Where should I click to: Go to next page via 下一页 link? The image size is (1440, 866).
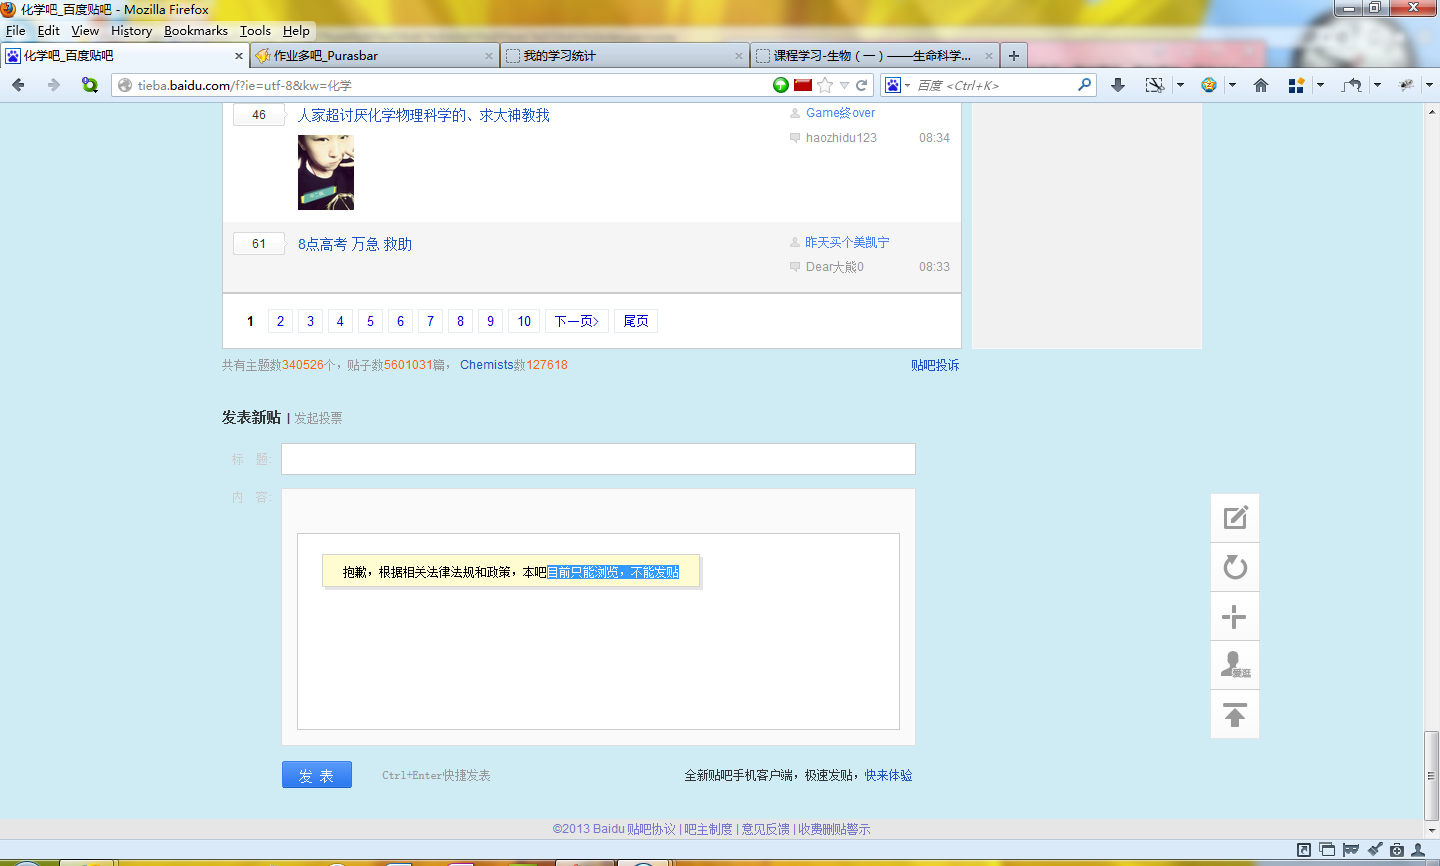click(x=577, y=321)
